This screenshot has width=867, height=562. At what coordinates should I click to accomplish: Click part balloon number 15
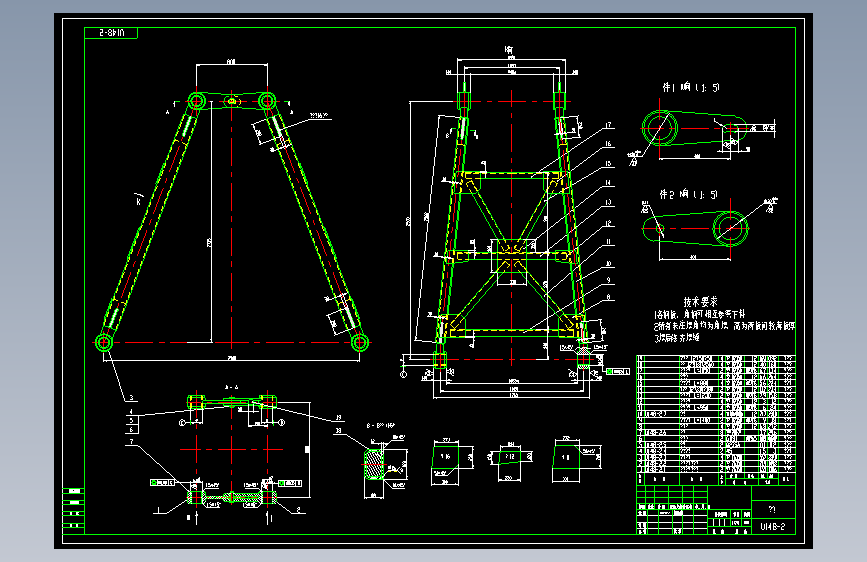point(608,164)
